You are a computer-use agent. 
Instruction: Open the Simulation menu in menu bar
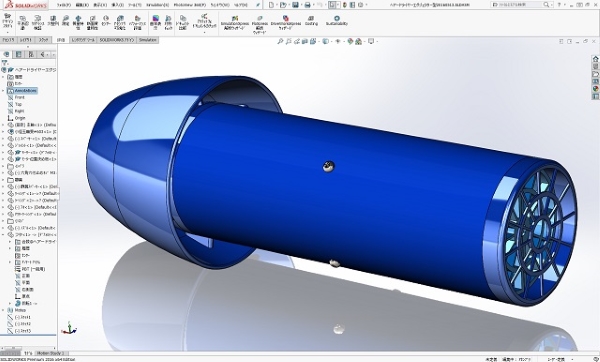(x=157, y=5)
